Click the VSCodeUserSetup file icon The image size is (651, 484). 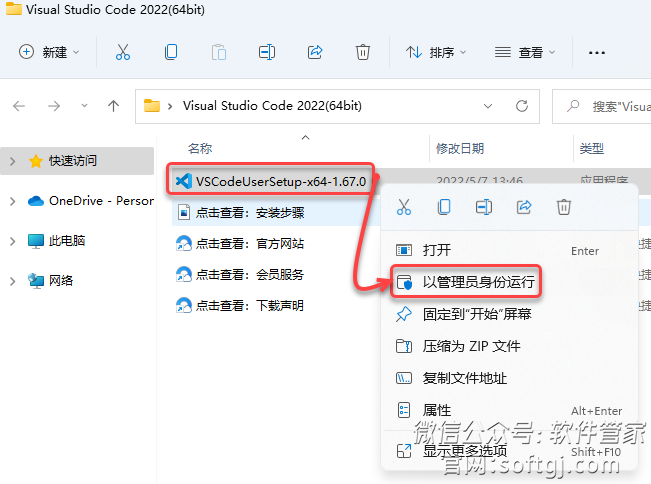[x=184, y=181]
